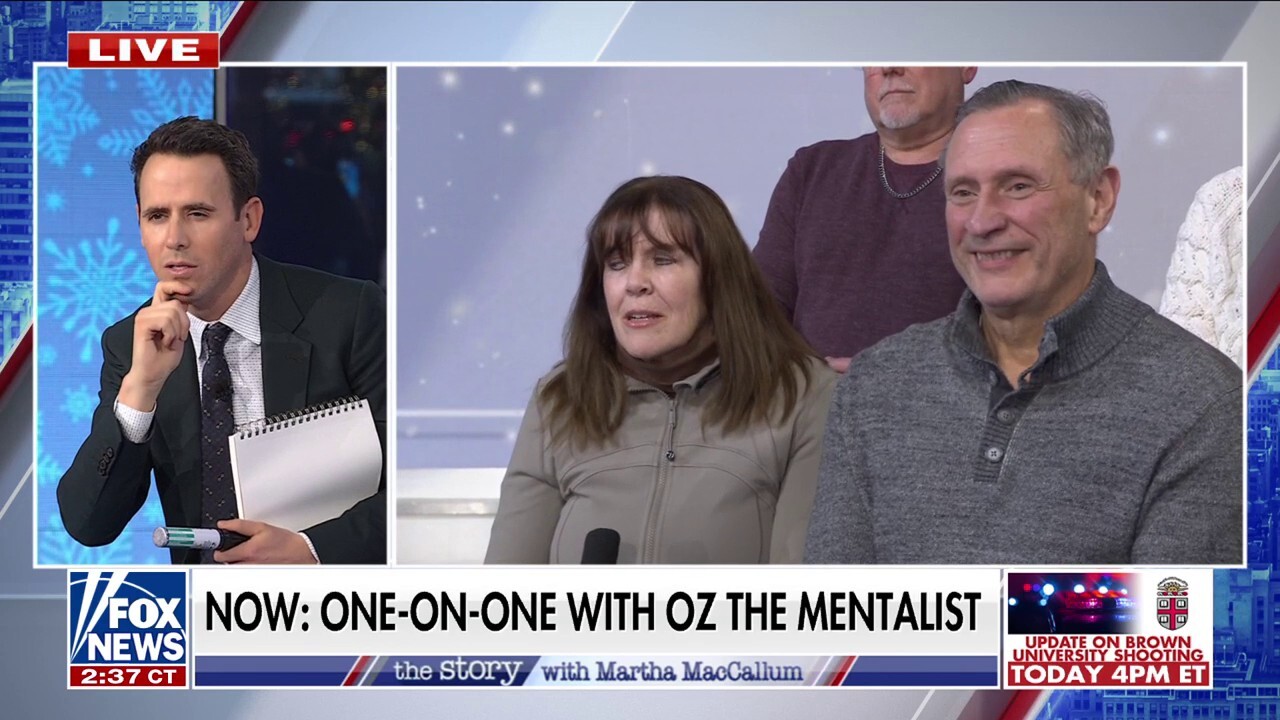Click the black microphone at bottom
1280x720 pixels.
click(x=601, y=546)
